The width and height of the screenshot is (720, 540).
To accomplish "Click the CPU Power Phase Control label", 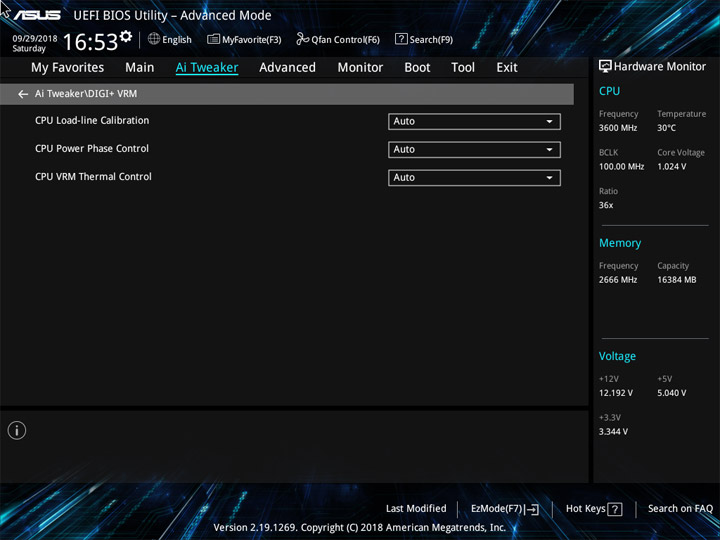I will (92, 149).
